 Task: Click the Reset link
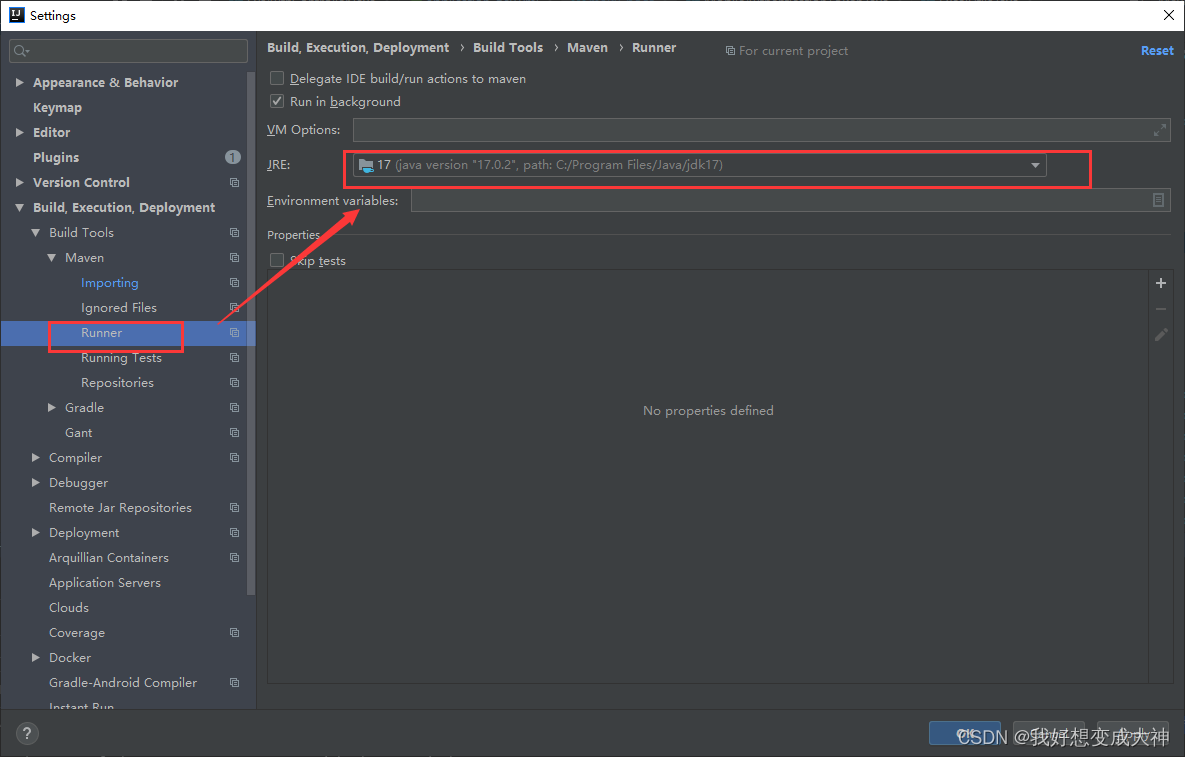click(x=1156, y=50)
